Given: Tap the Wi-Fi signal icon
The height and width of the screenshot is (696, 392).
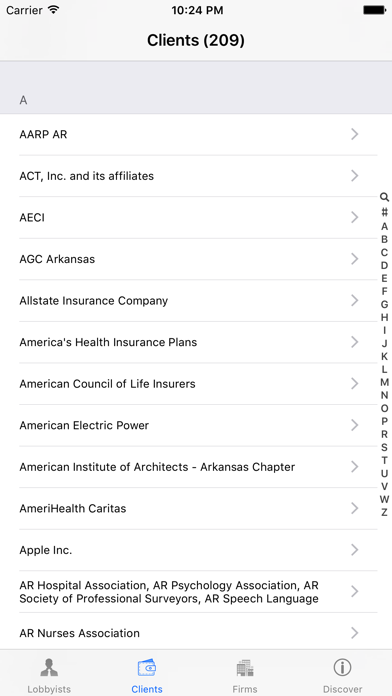Looking at the screenshot, I should coord(54,10).
